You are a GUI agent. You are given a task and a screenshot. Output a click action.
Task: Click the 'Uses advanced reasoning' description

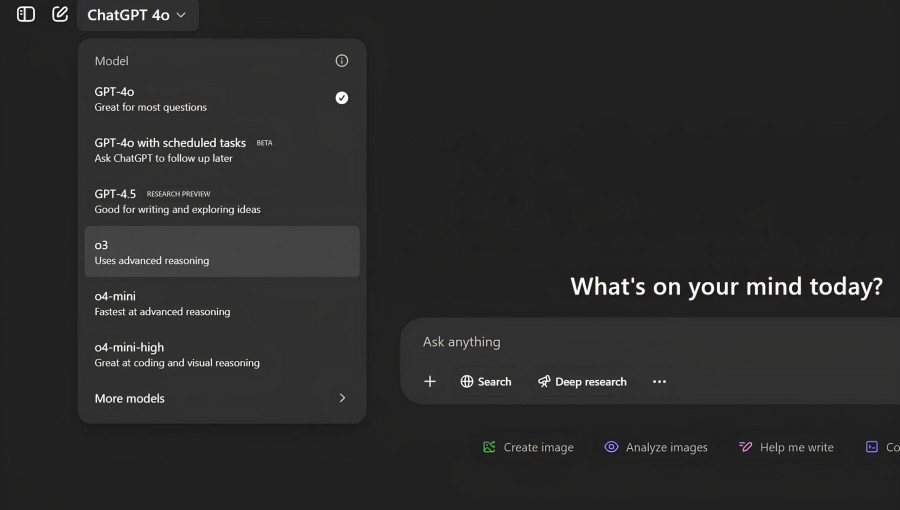[152, 260]
